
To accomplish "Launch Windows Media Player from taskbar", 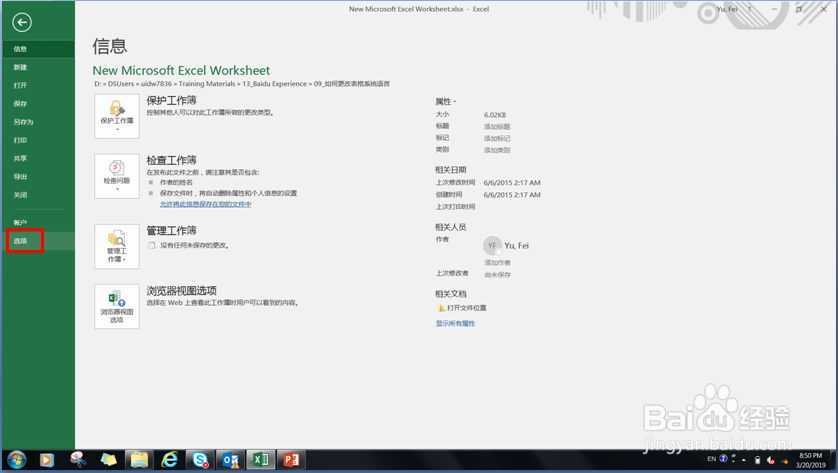I will pos(47,460).
